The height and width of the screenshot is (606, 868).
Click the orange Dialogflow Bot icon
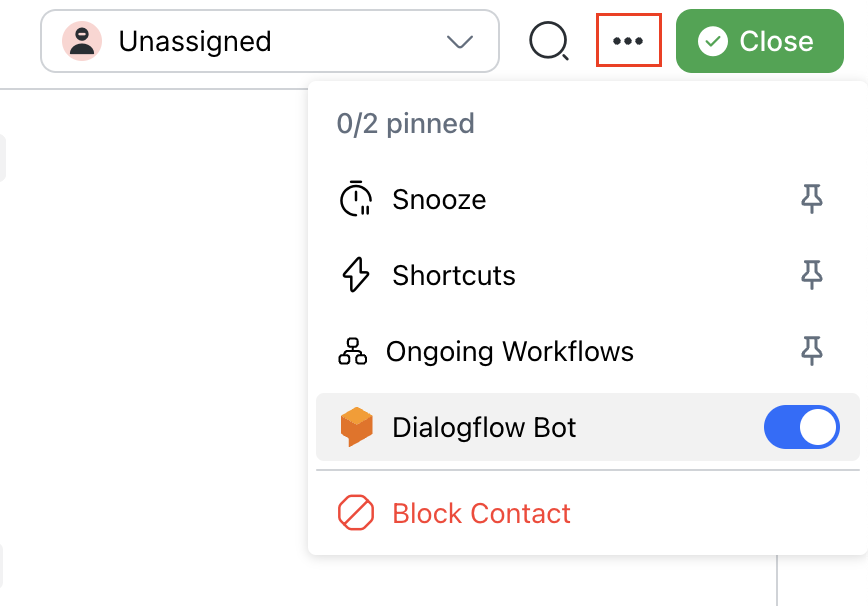pos(356,427)
